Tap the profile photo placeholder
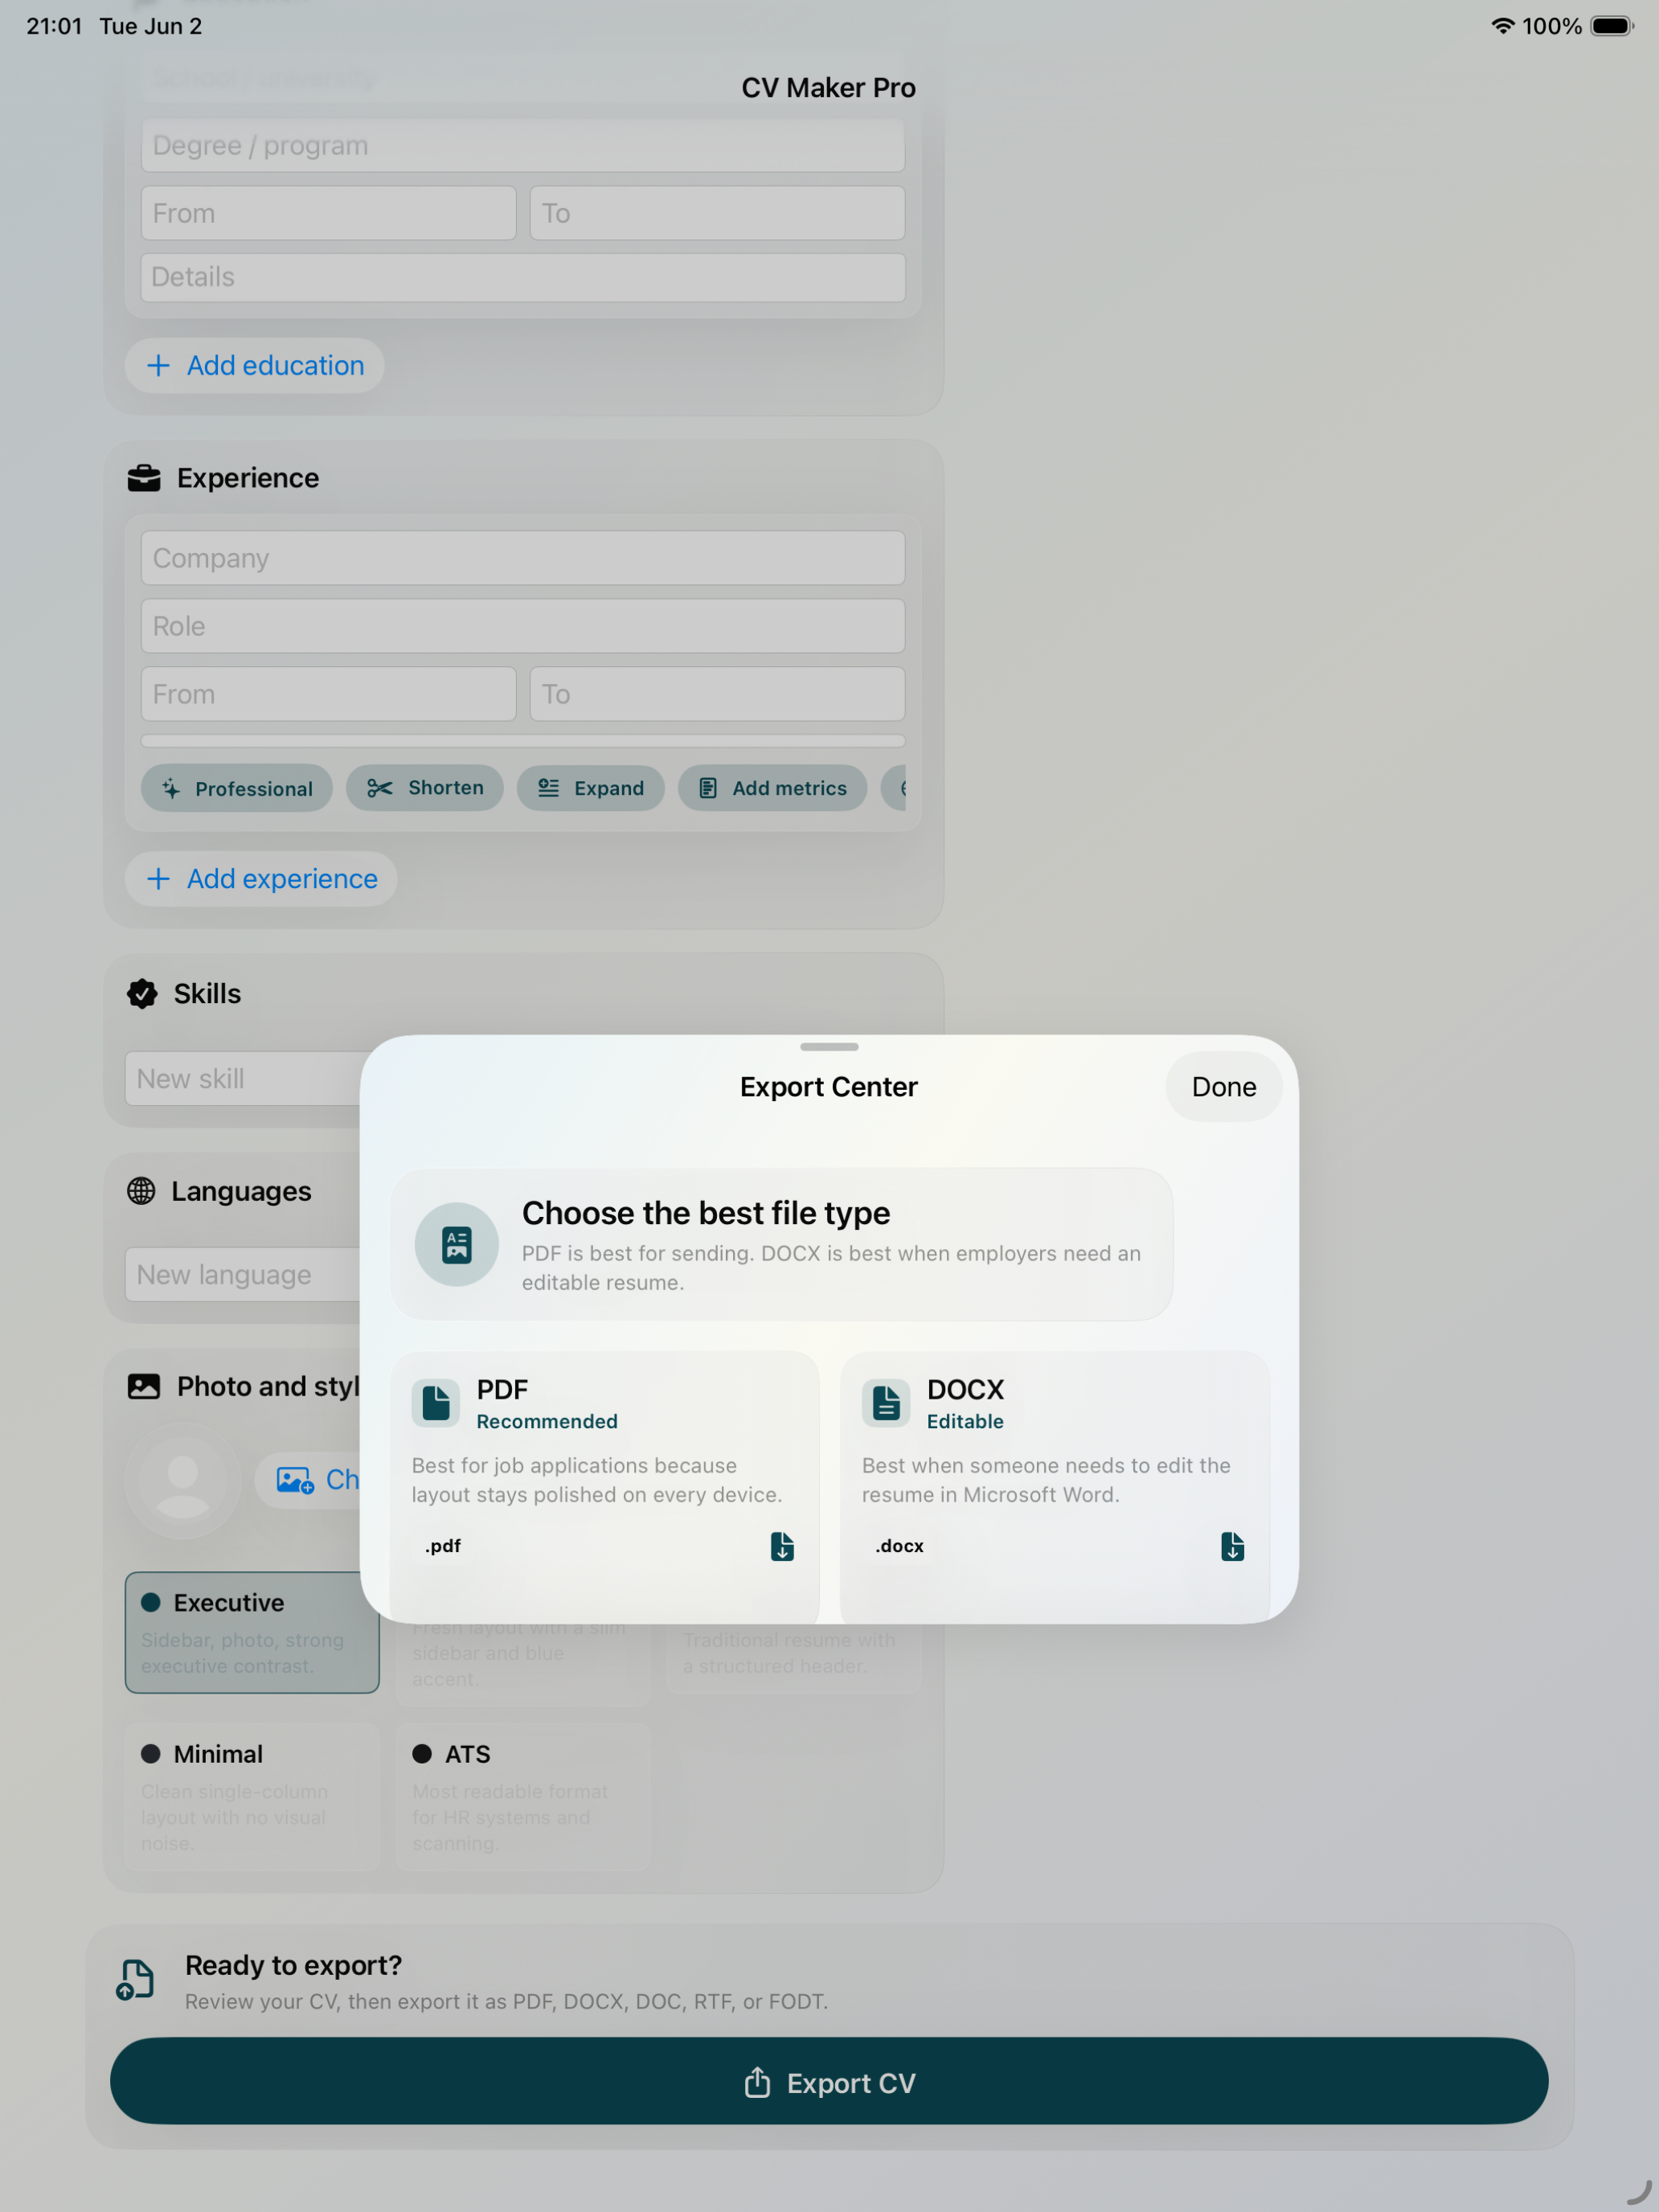 tap(183, 1481)
